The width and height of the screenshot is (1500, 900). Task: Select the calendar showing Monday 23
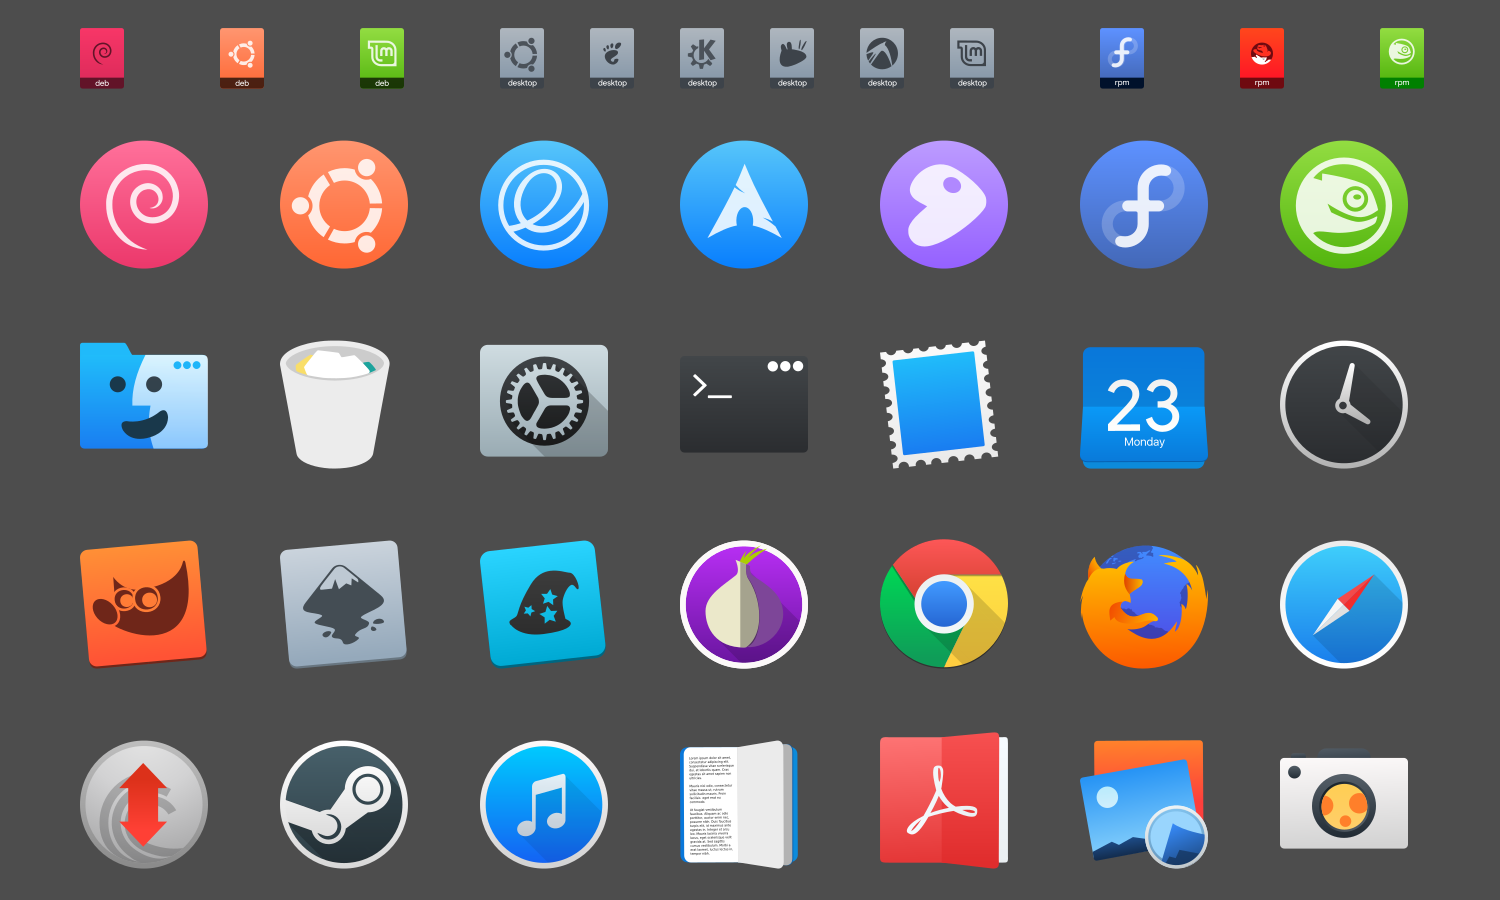point(1144,407)
